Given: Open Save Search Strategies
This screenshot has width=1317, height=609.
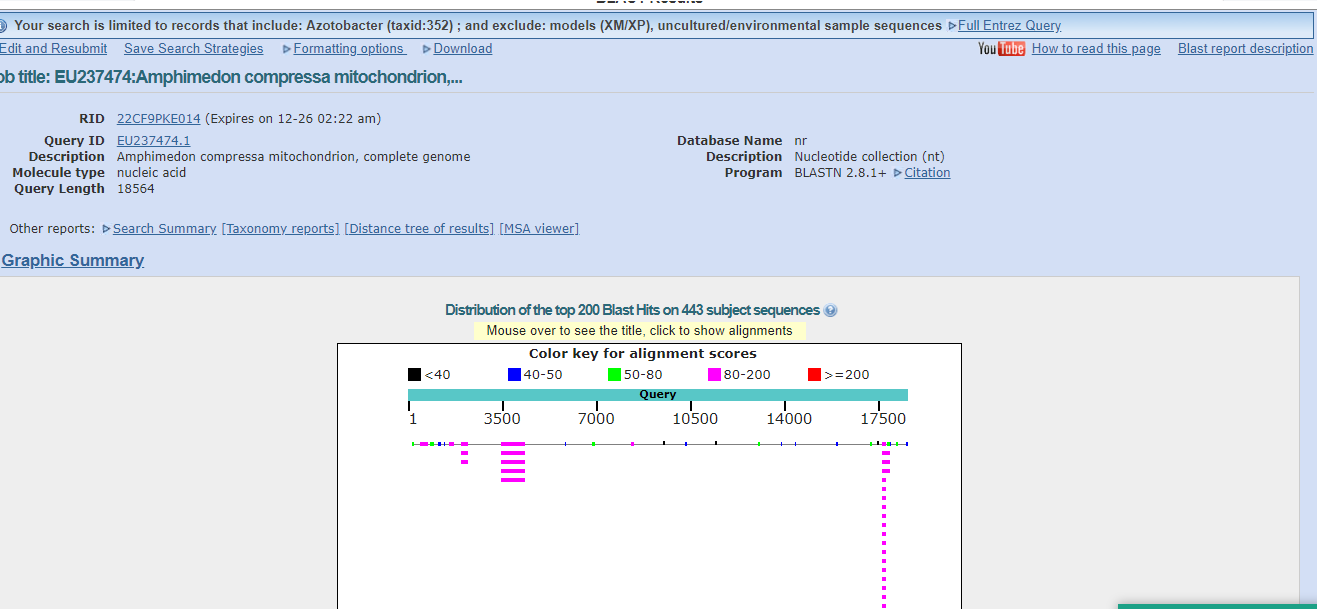Looking at the screenshot, I should pyautogui.click(x=193, y=49).
